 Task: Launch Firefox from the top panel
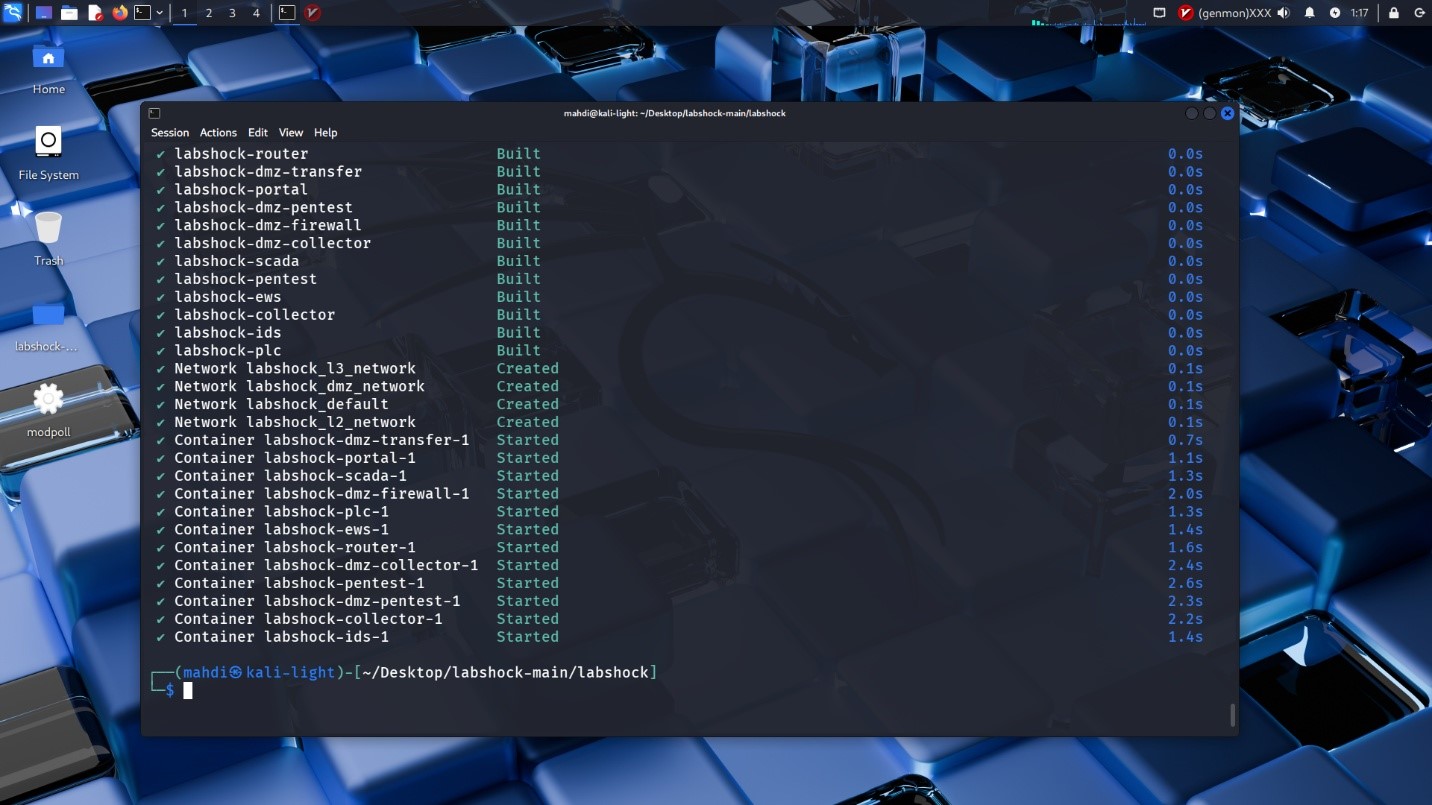coord(121,13)
